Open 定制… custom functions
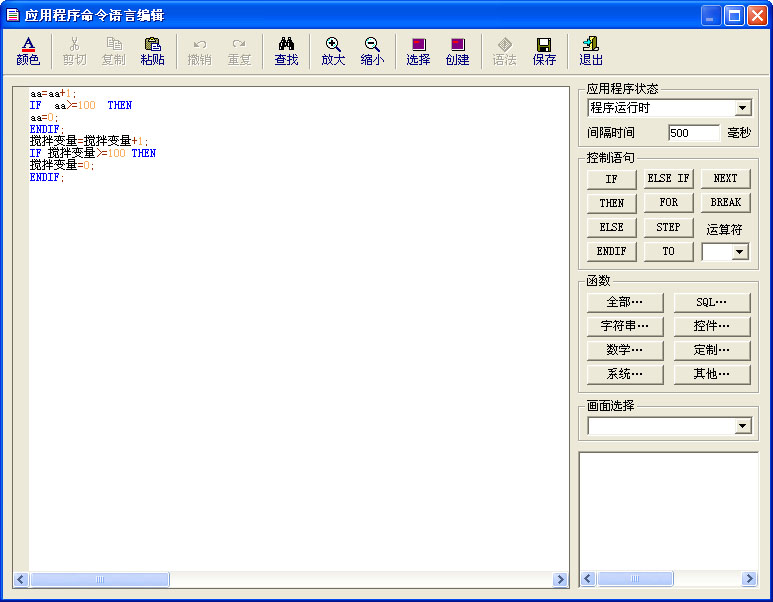The image size is (773, 602). click(712, 351)
